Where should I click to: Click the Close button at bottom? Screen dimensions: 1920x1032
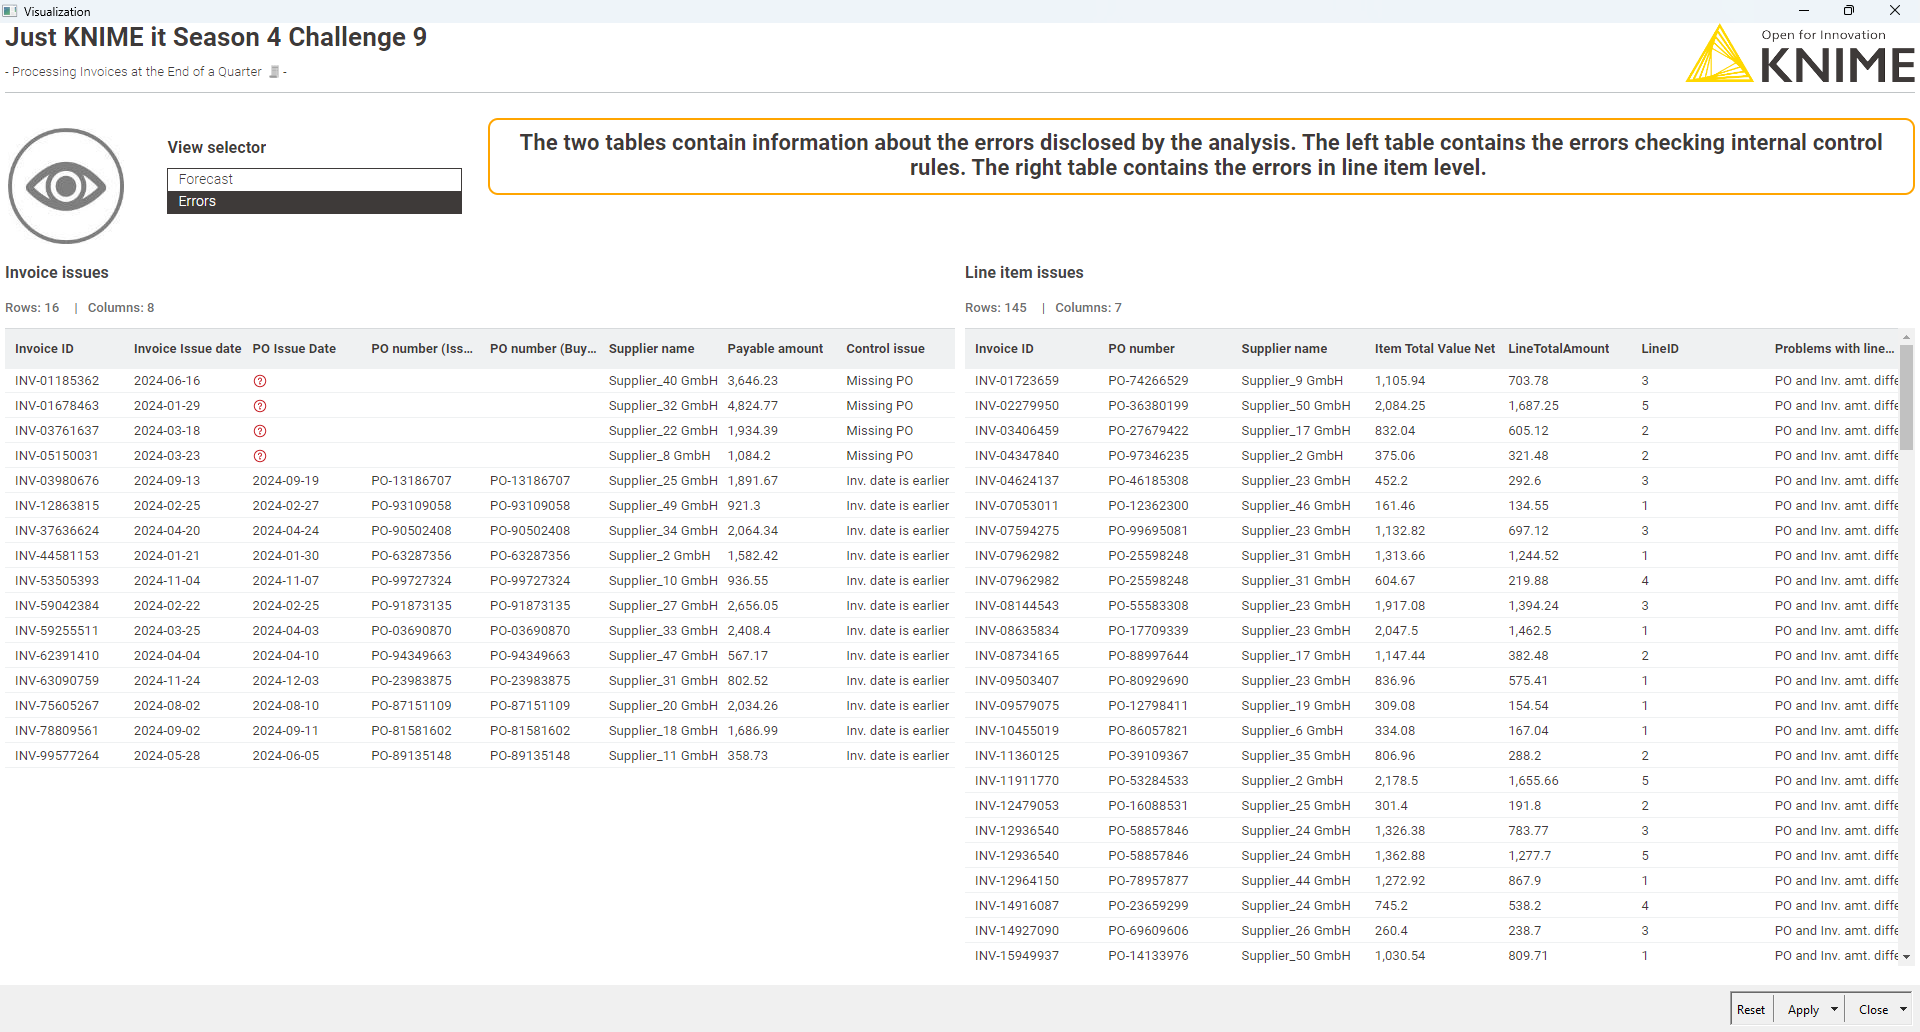(x=1873, y=1010)
